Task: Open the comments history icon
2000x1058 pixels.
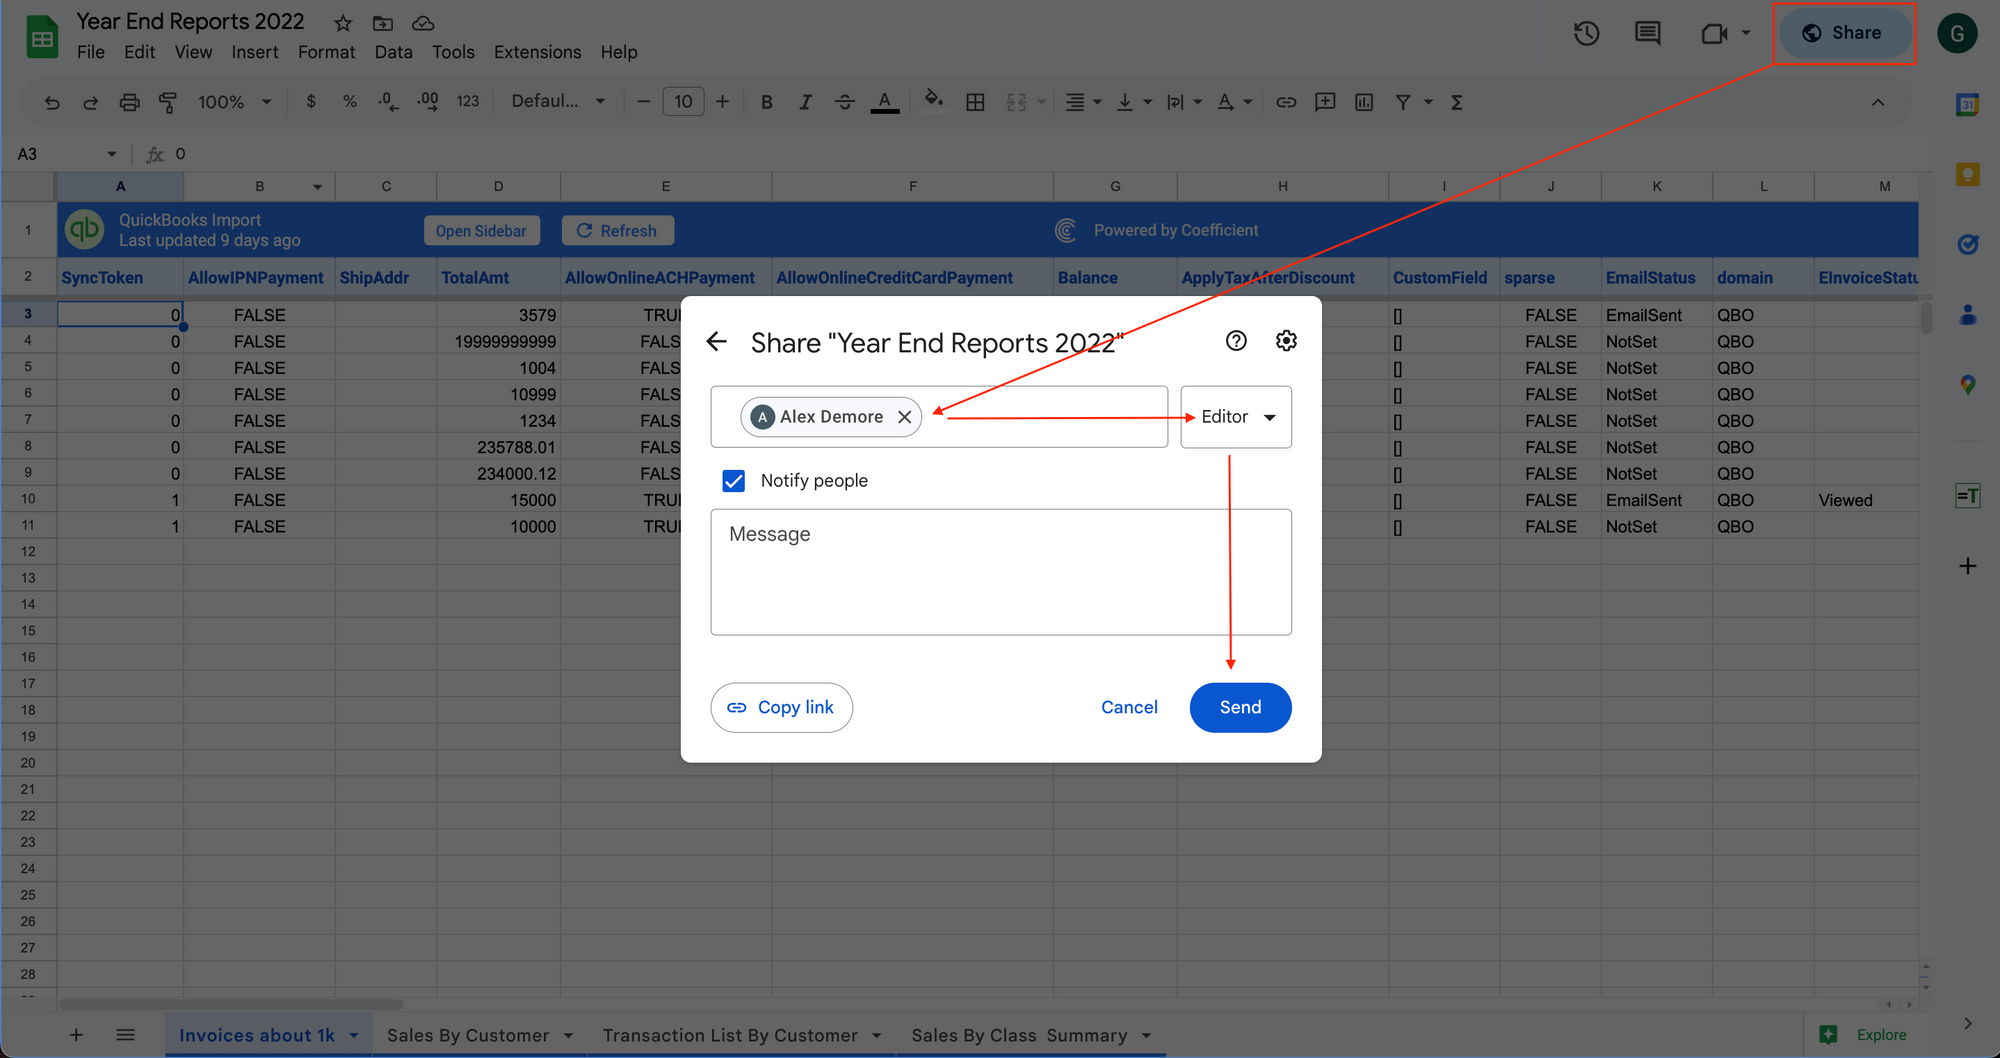Action: 1647,34
